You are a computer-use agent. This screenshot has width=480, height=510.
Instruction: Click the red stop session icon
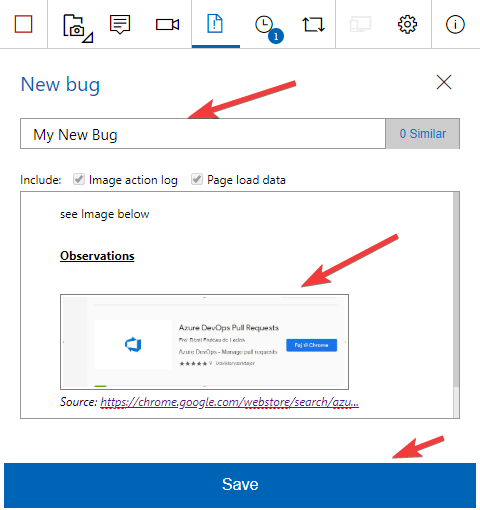(x=23, y=24)
